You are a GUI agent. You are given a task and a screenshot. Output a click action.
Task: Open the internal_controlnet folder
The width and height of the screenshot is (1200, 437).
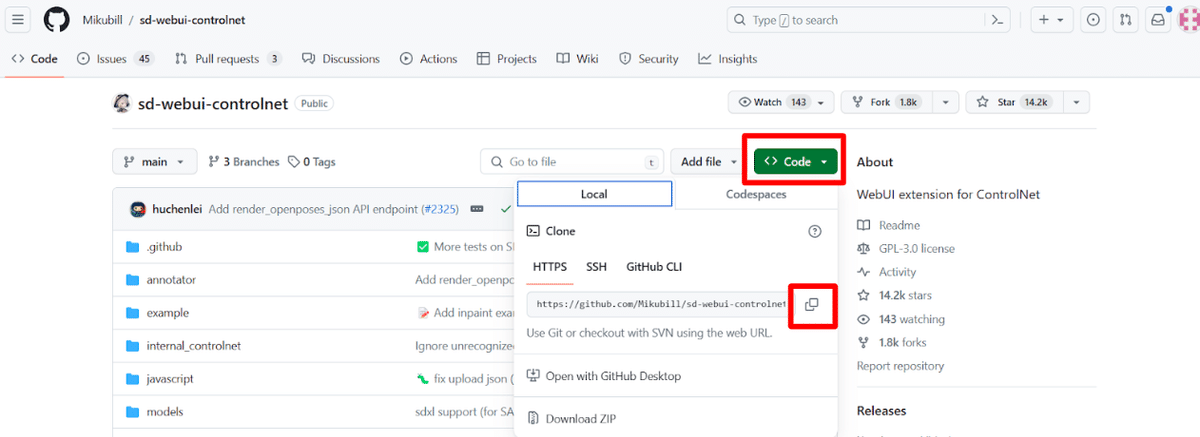[193, 346]
